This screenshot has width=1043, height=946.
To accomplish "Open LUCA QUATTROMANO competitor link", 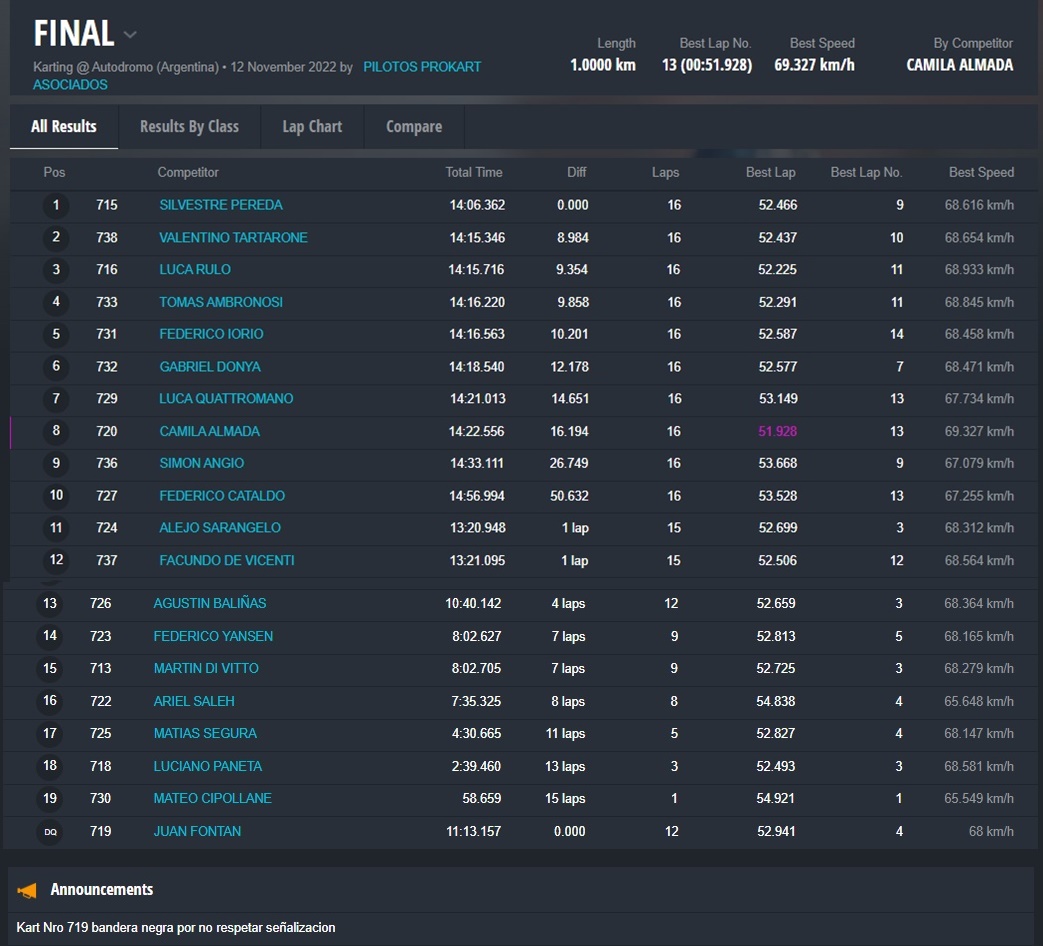I will tap(226, 399).
